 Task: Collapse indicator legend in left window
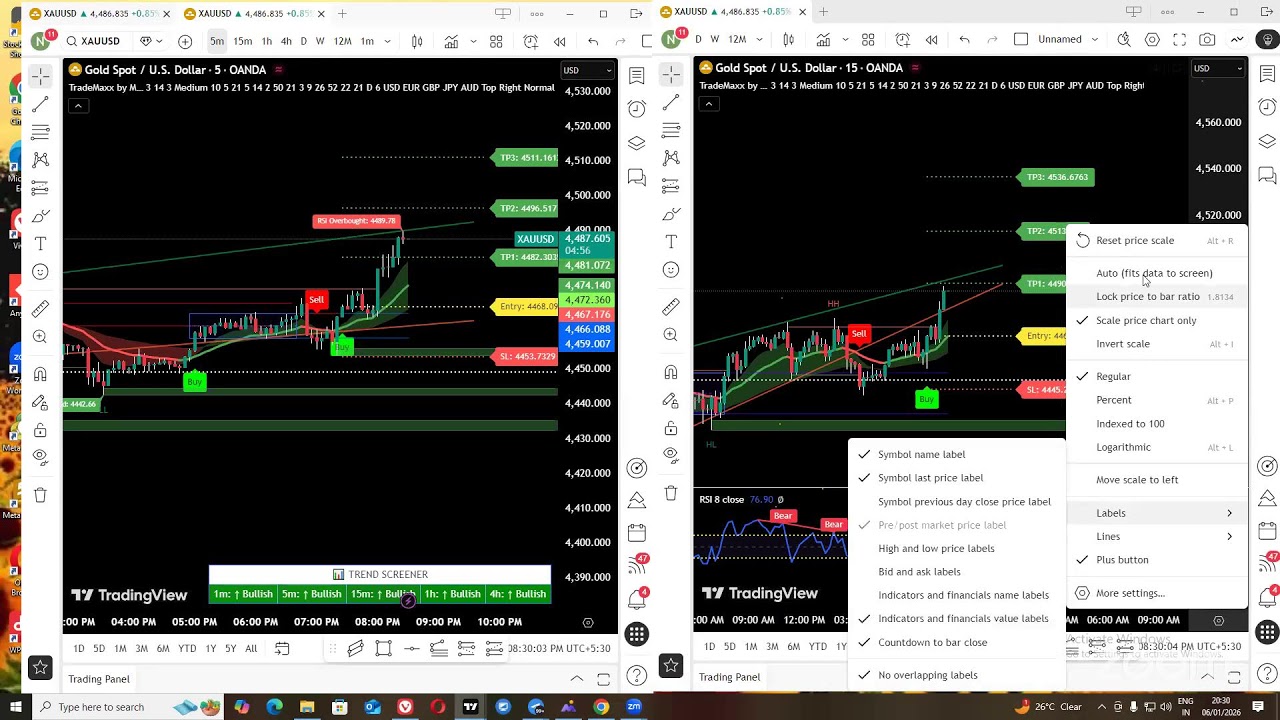point(78,106)
